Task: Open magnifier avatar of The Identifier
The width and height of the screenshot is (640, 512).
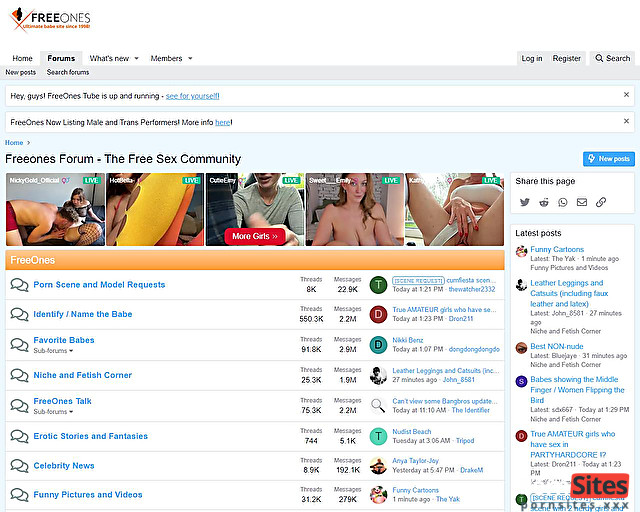Action: [x=378, y=406]
